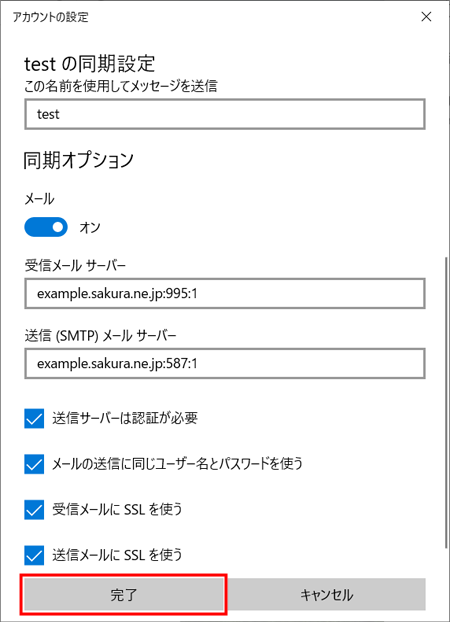Screen dimensions: 450x622
Task: Uncheck 受信メールに SSL を使う checkbox
Action: click(x=34, y=510)
